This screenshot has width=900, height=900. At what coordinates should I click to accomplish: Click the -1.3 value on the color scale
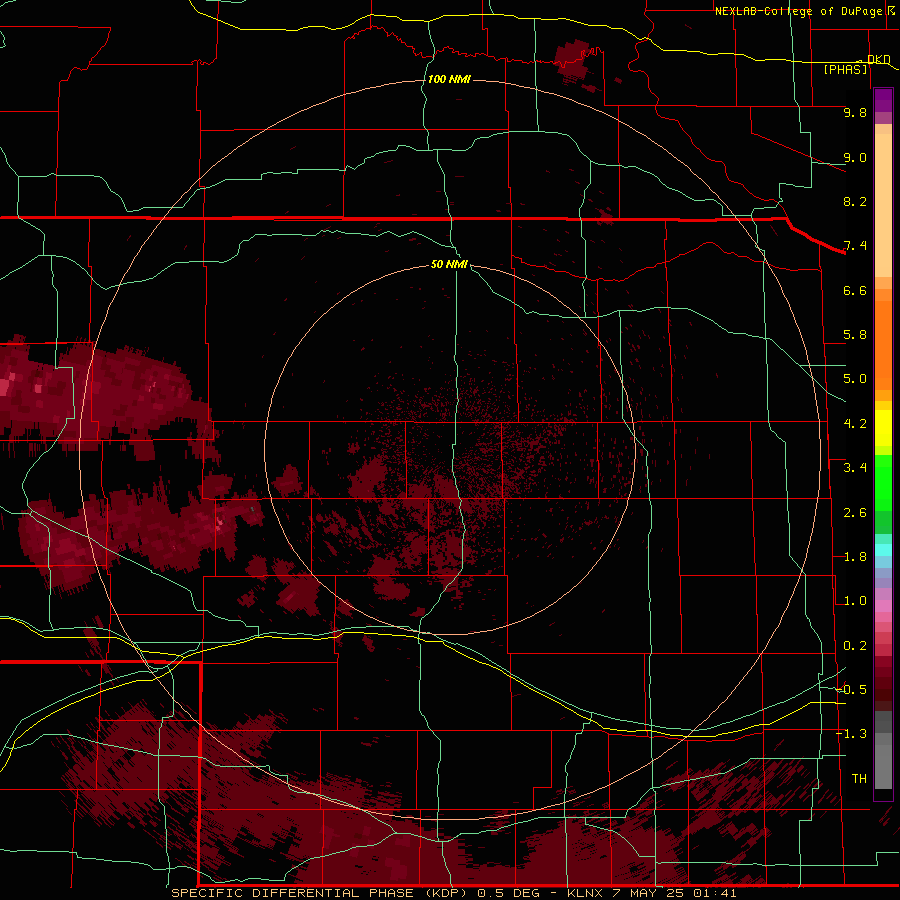coord(852,734)
